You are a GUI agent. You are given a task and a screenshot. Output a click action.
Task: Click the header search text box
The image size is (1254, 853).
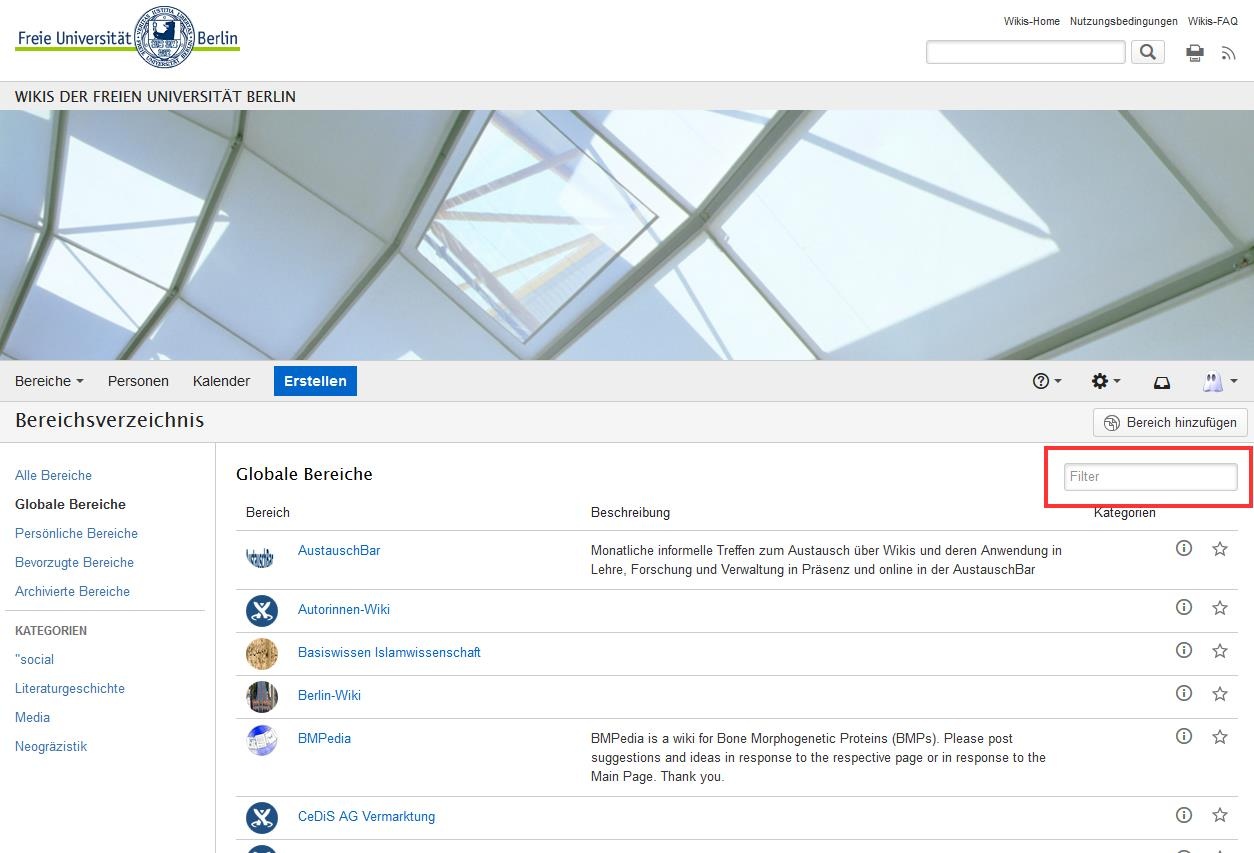[1025, 52]
